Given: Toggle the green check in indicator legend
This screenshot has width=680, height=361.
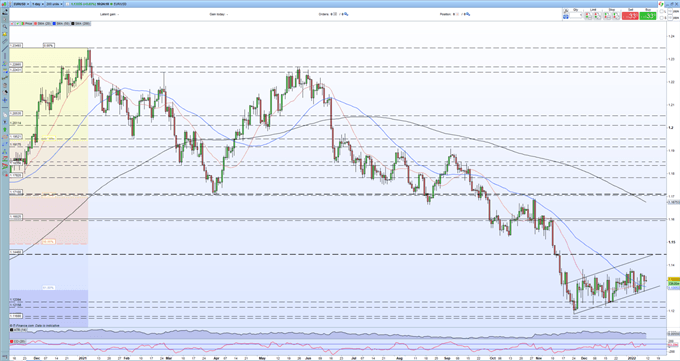Looking at the screenshot, I should (17, 23).
